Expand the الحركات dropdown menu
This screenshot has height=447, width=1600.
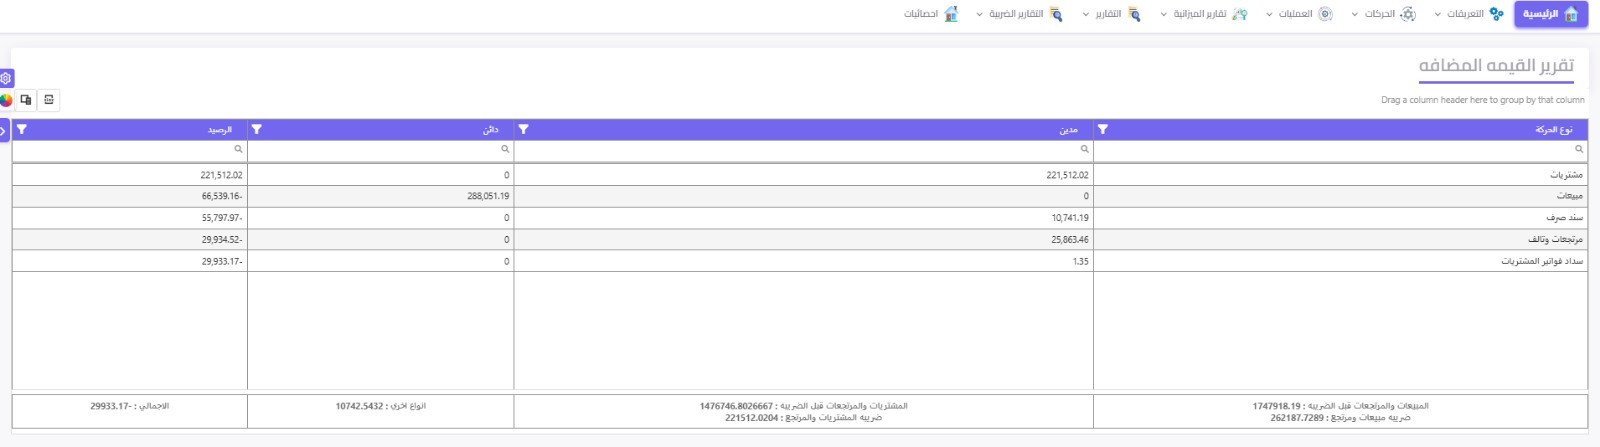tap(1383, 14)
